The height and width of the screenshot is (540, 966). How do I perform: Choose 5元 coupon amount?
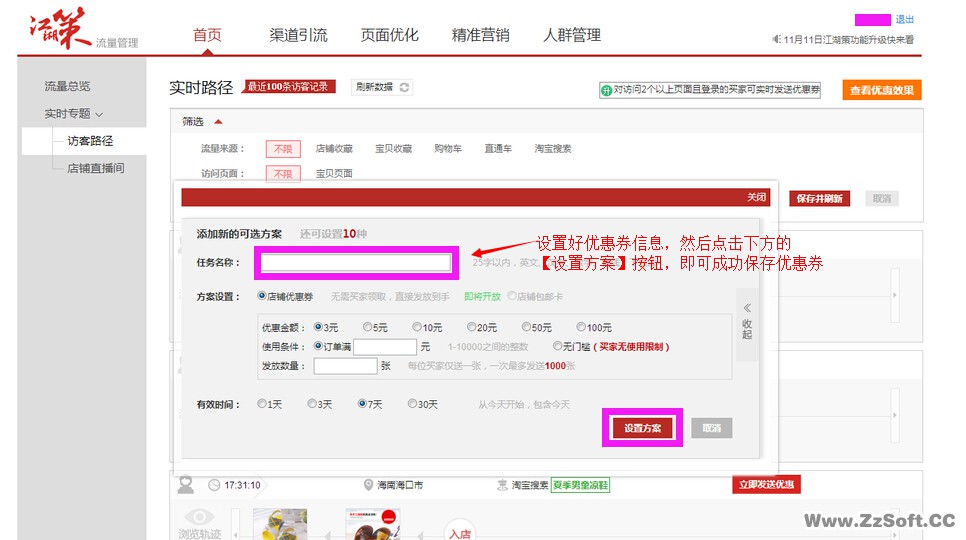pyautogui.click(x=367, y=327)
